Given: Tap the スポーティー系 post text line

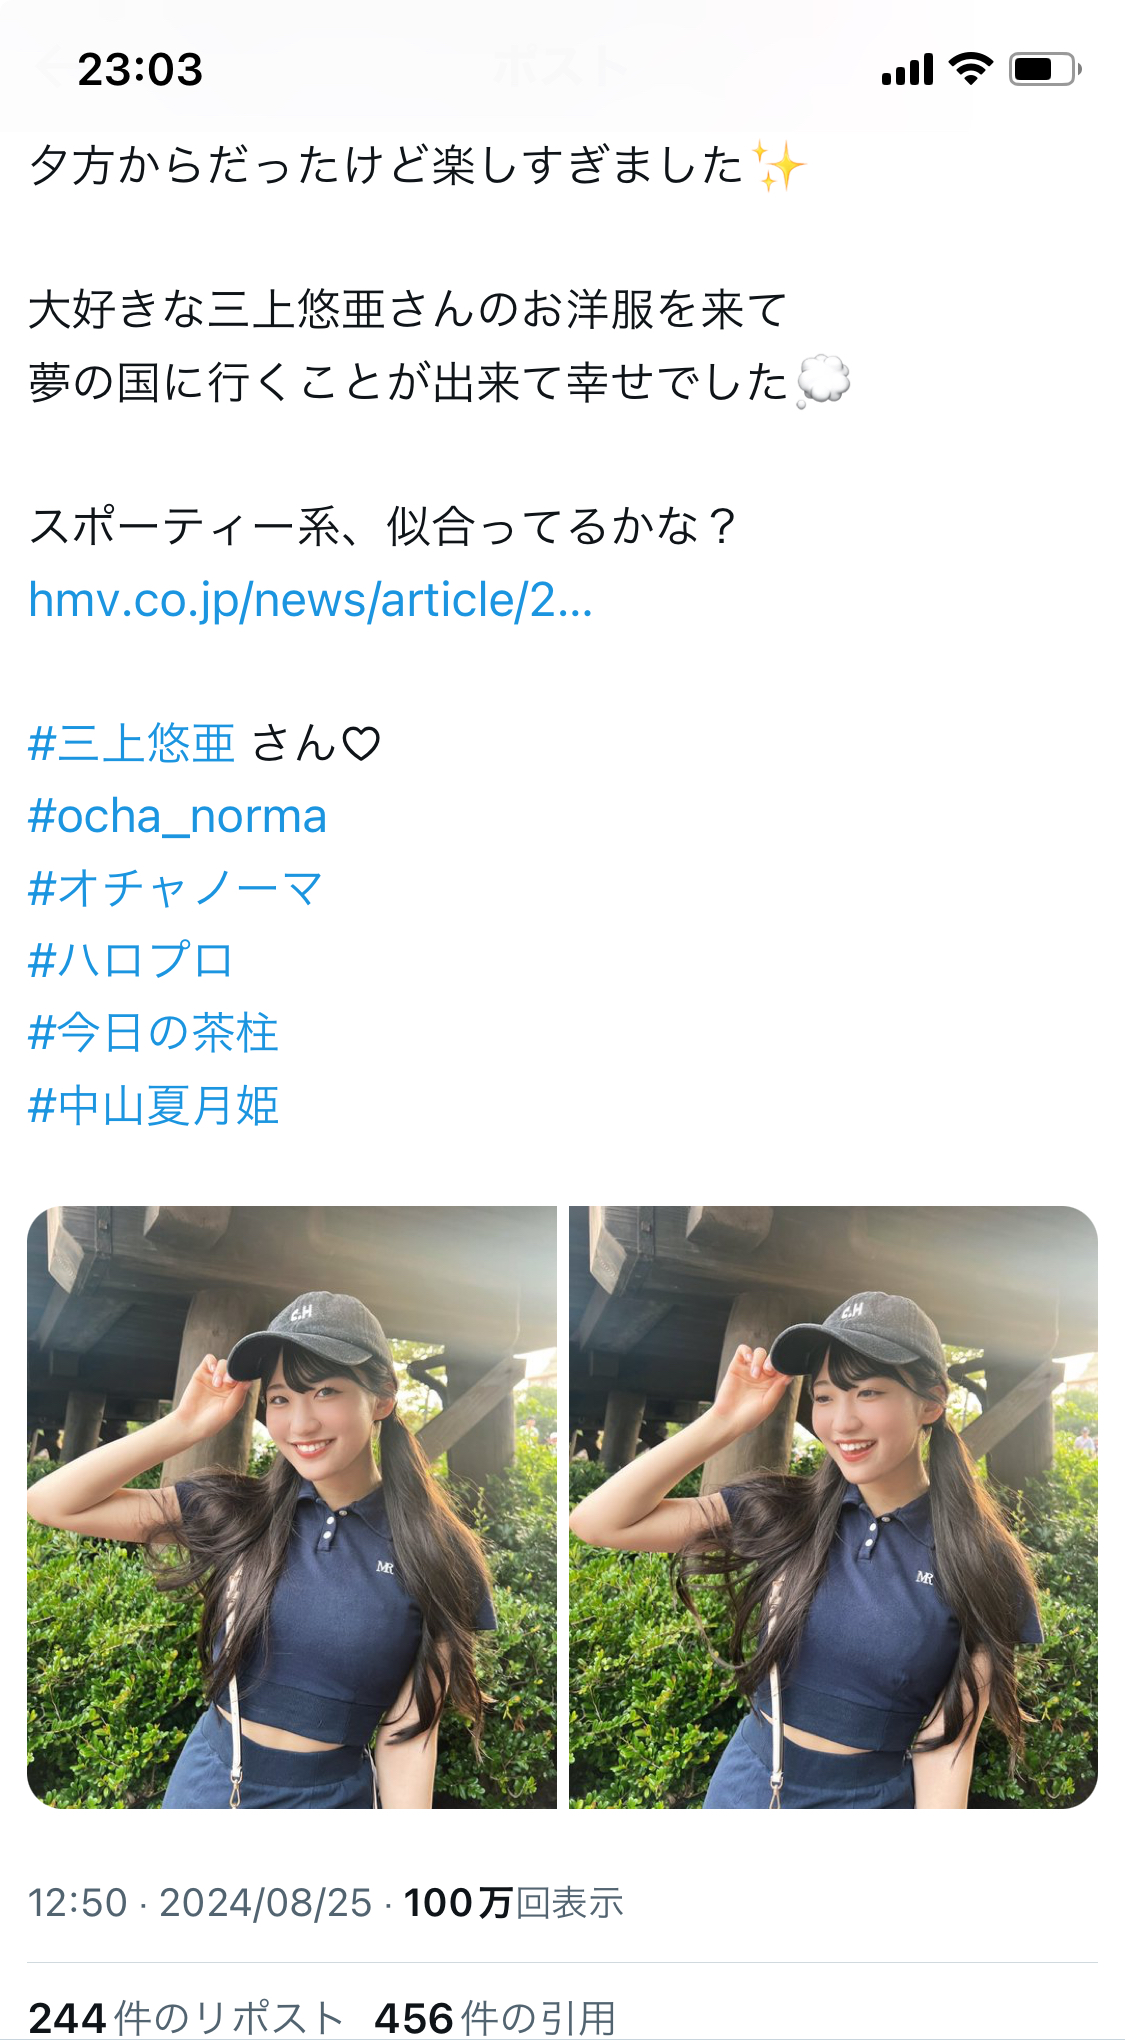Looking at the screenshot, I should pyautogui.click(x=383, y=527).
